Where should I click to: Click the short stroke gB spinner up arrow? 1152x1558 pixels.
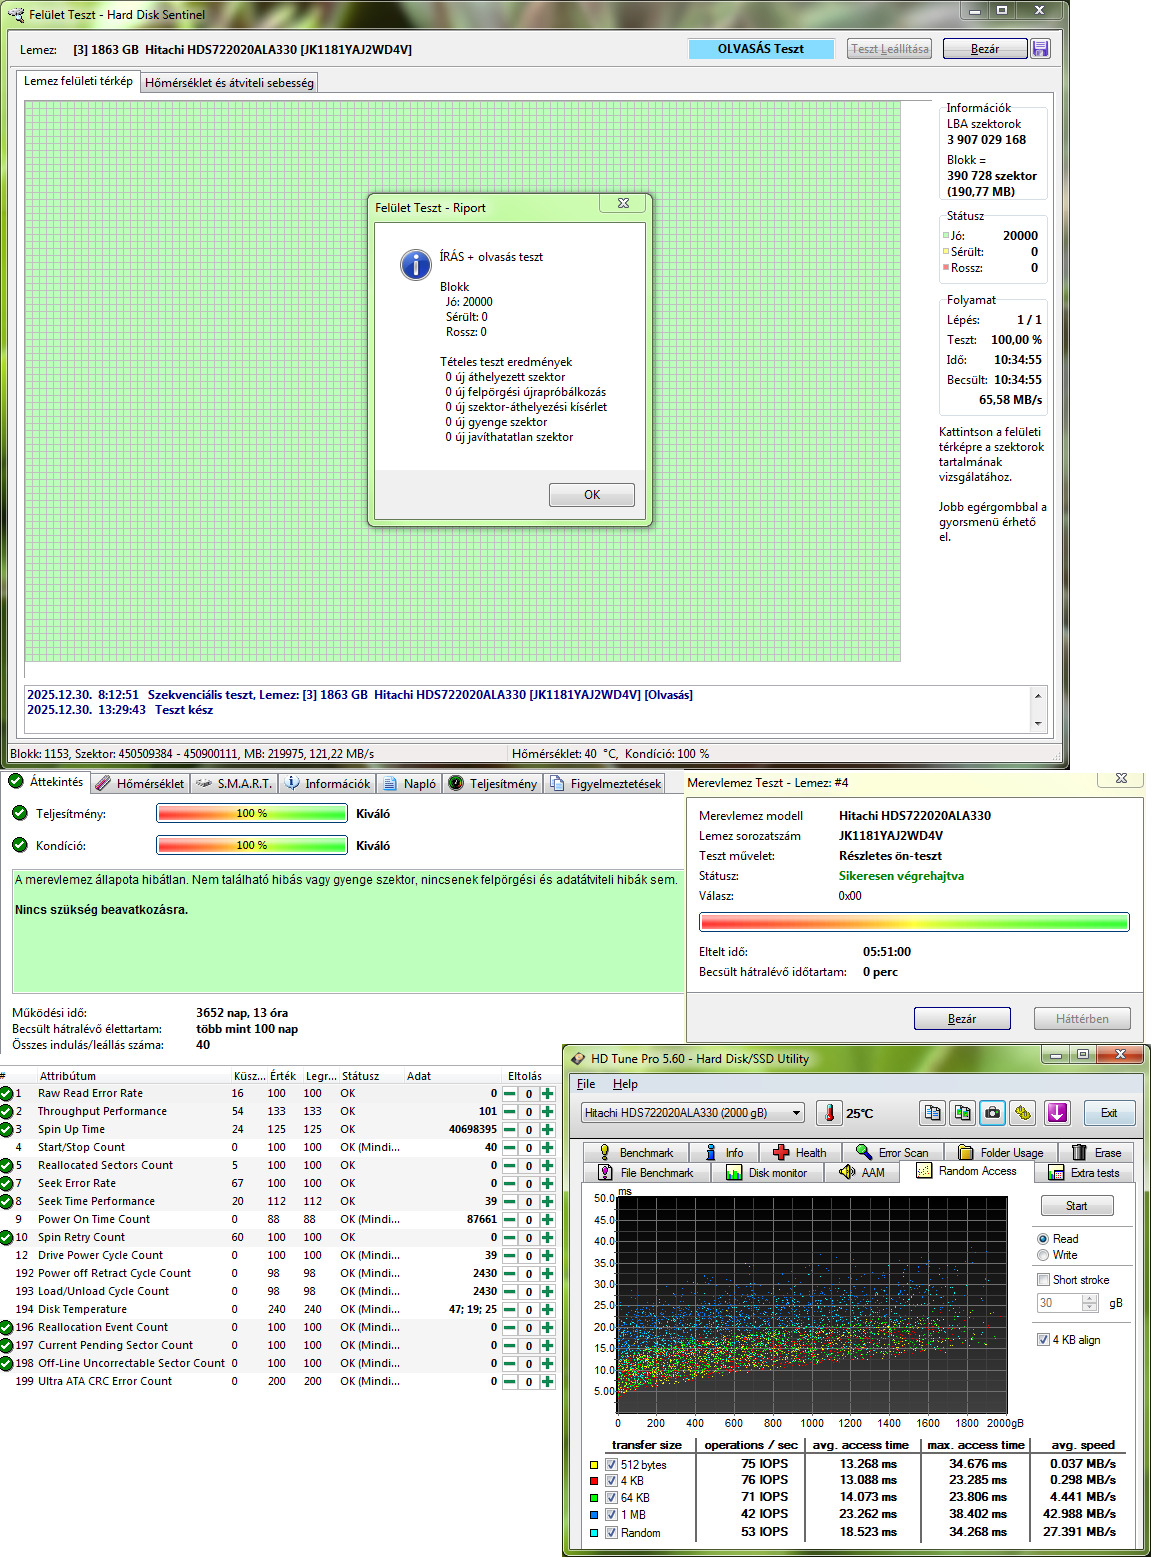[x=1090, y=1298]
